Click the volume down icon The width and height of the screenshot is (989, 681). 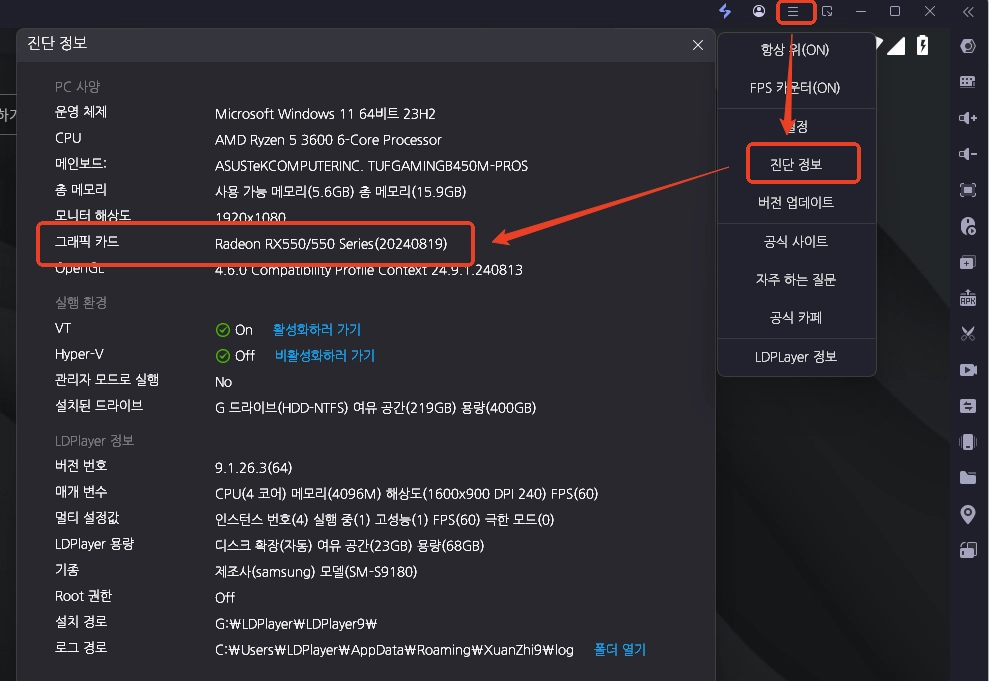[x=968, y=154]
